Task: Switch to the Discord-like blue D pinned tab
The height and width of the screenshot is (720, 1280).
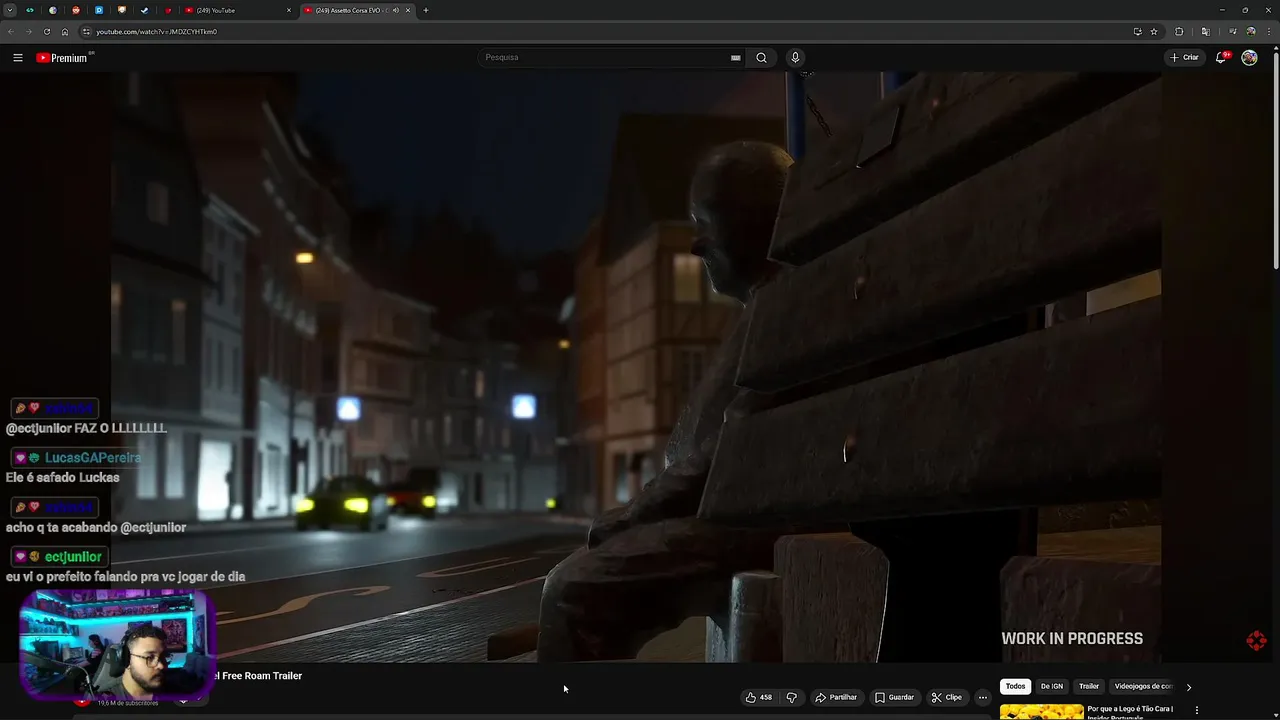Action: coord(98,10)
